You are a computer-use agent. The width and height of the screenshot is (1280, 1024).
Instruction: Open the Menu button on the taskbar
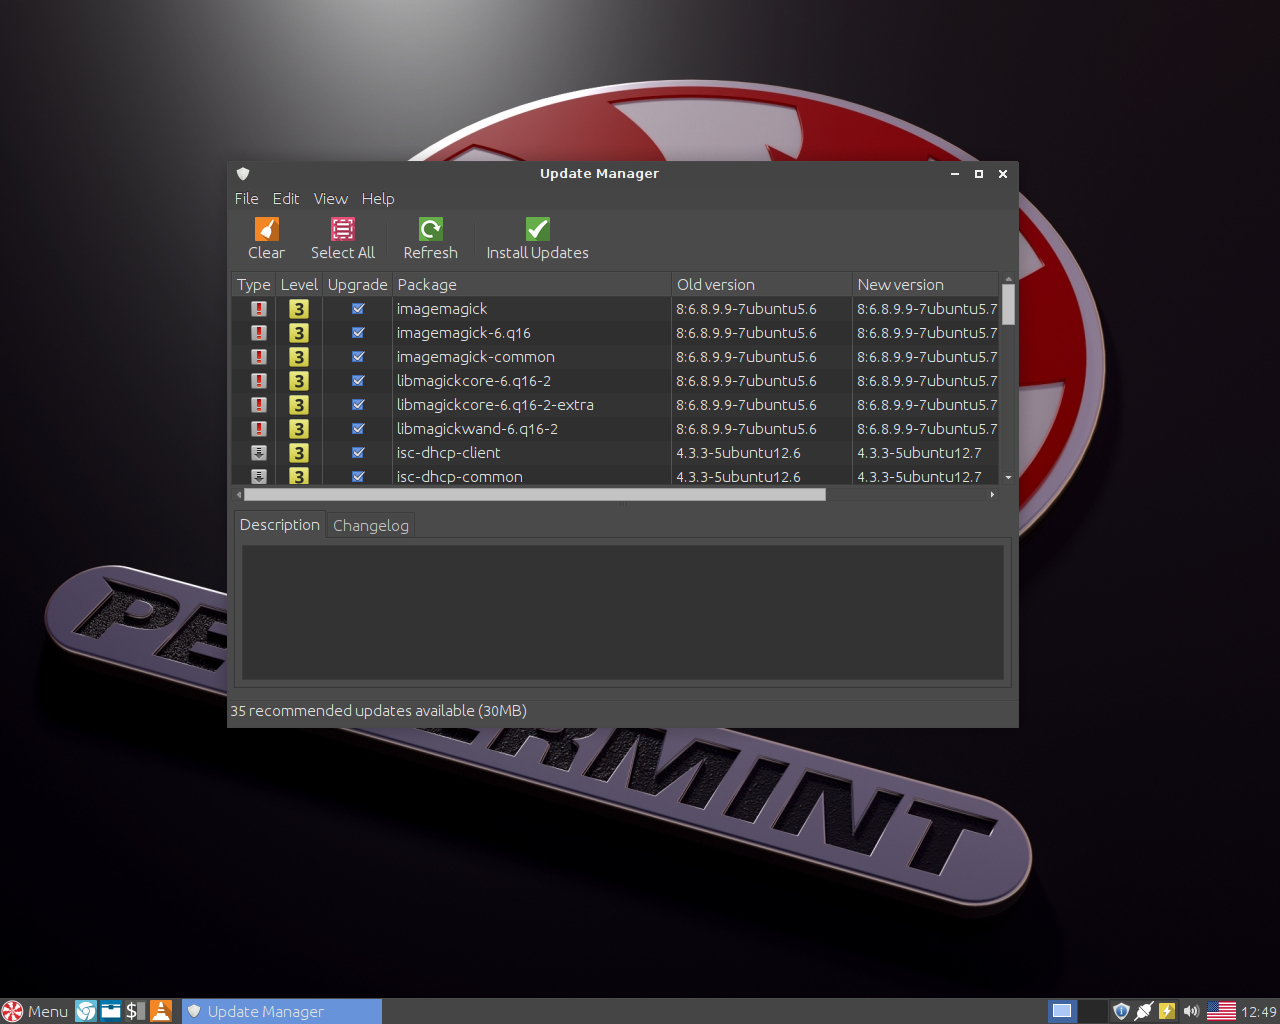(x=36, y=1011)
